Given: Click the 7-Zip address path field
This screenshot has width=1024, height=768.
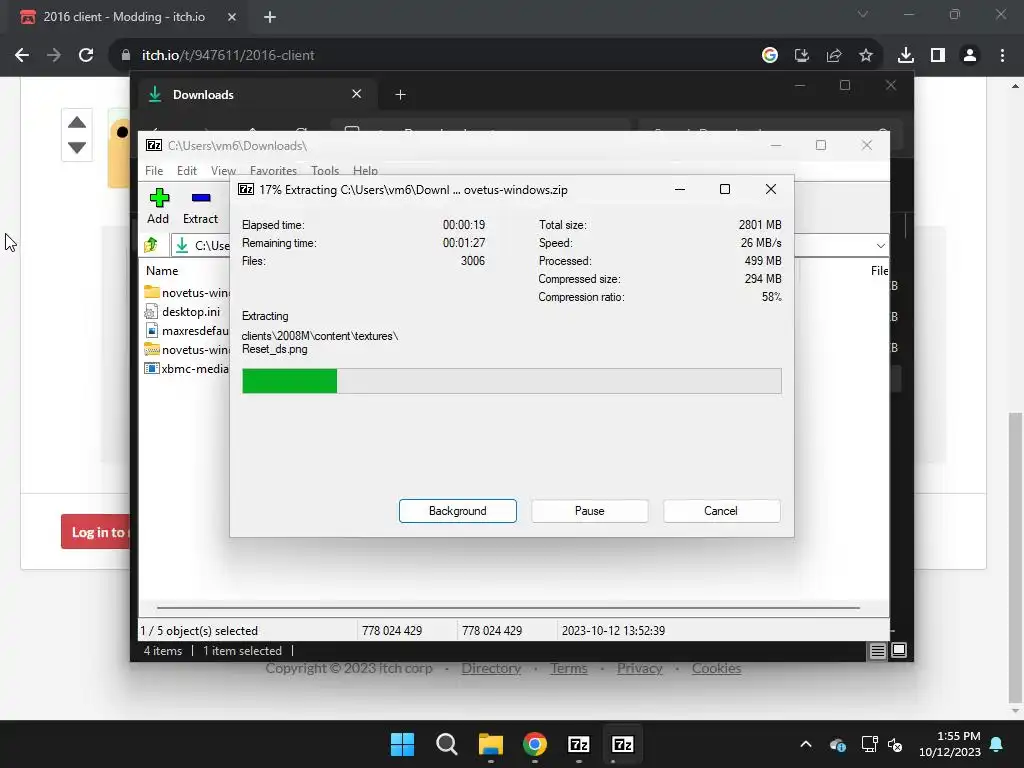Looking at the screenshot, I should tap(529, 246).
